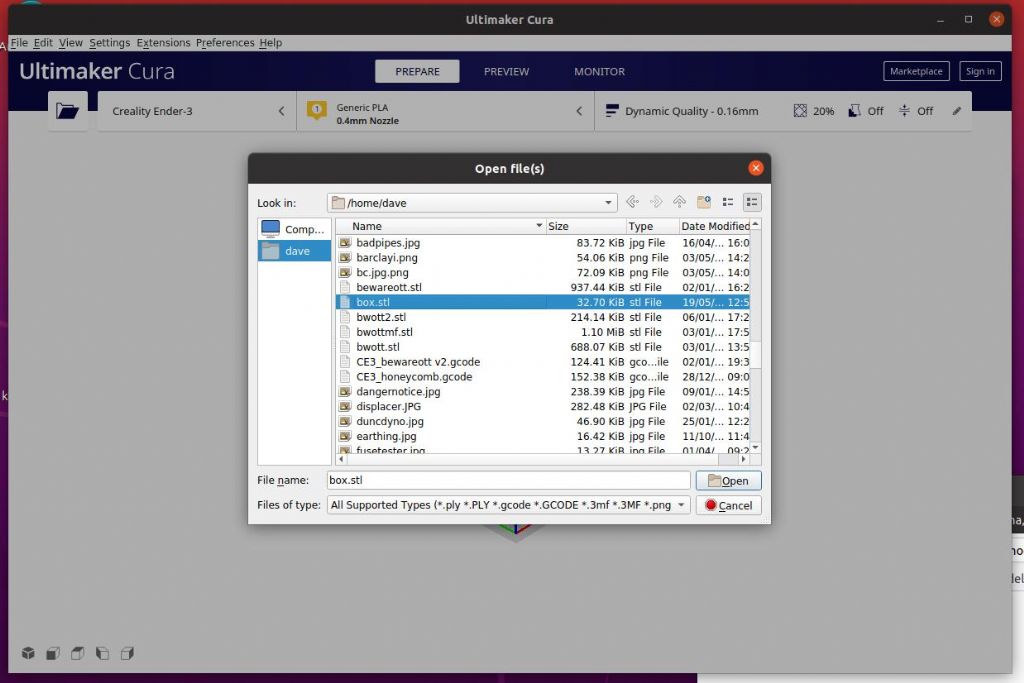
Task: Switch to the PREPARE stage
Action: click(x=417, y=71)
